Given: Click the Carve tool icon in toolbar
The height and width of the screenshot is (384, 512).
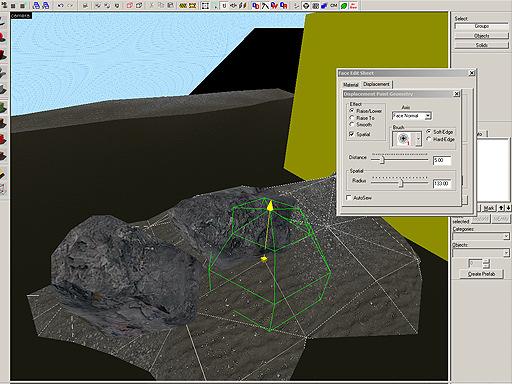Looking at the screenshot, I should click(85, 5).
